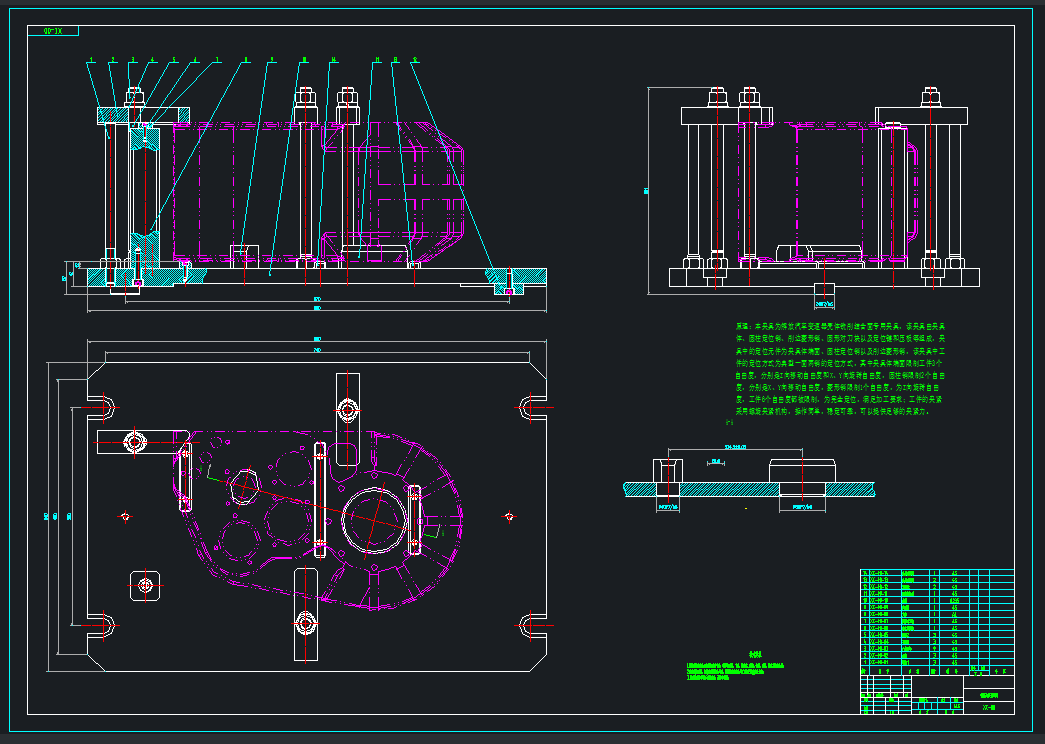Select the left tool-setting block in the detail section
This screenshot has width=1045, height=744.
[x=668, y=477]
